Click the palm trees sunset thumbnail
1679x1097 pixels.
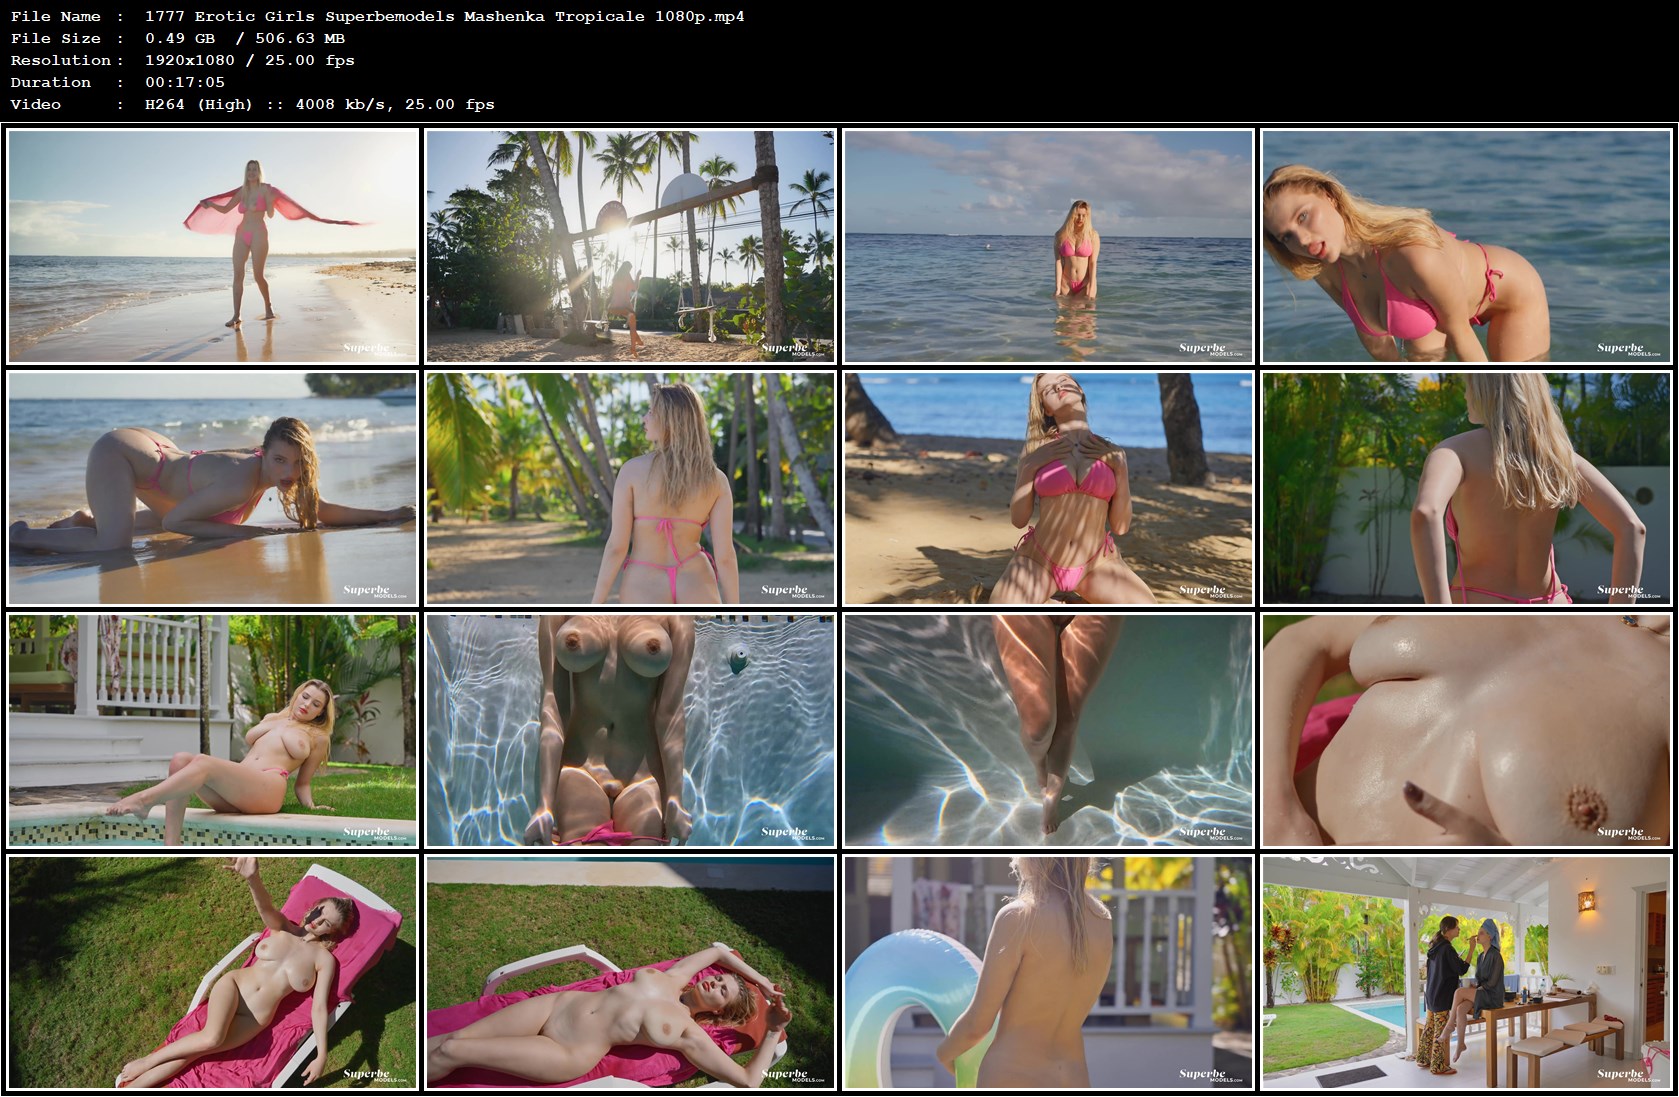(633, 248)
